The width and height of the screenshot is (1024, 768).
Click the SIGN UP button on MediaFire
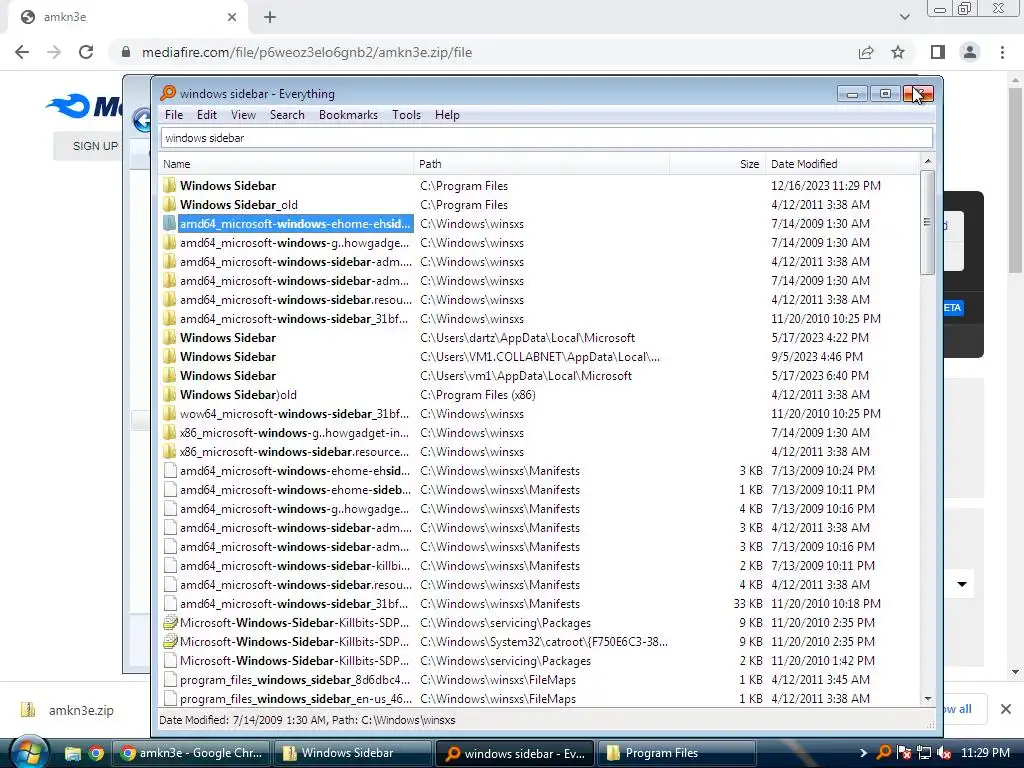point(95,146)
